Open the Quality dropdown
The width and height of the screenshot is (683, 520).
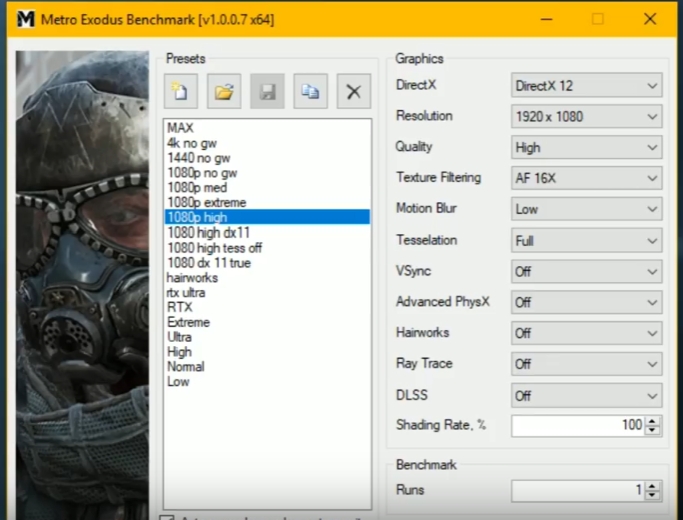pos(586,147)
